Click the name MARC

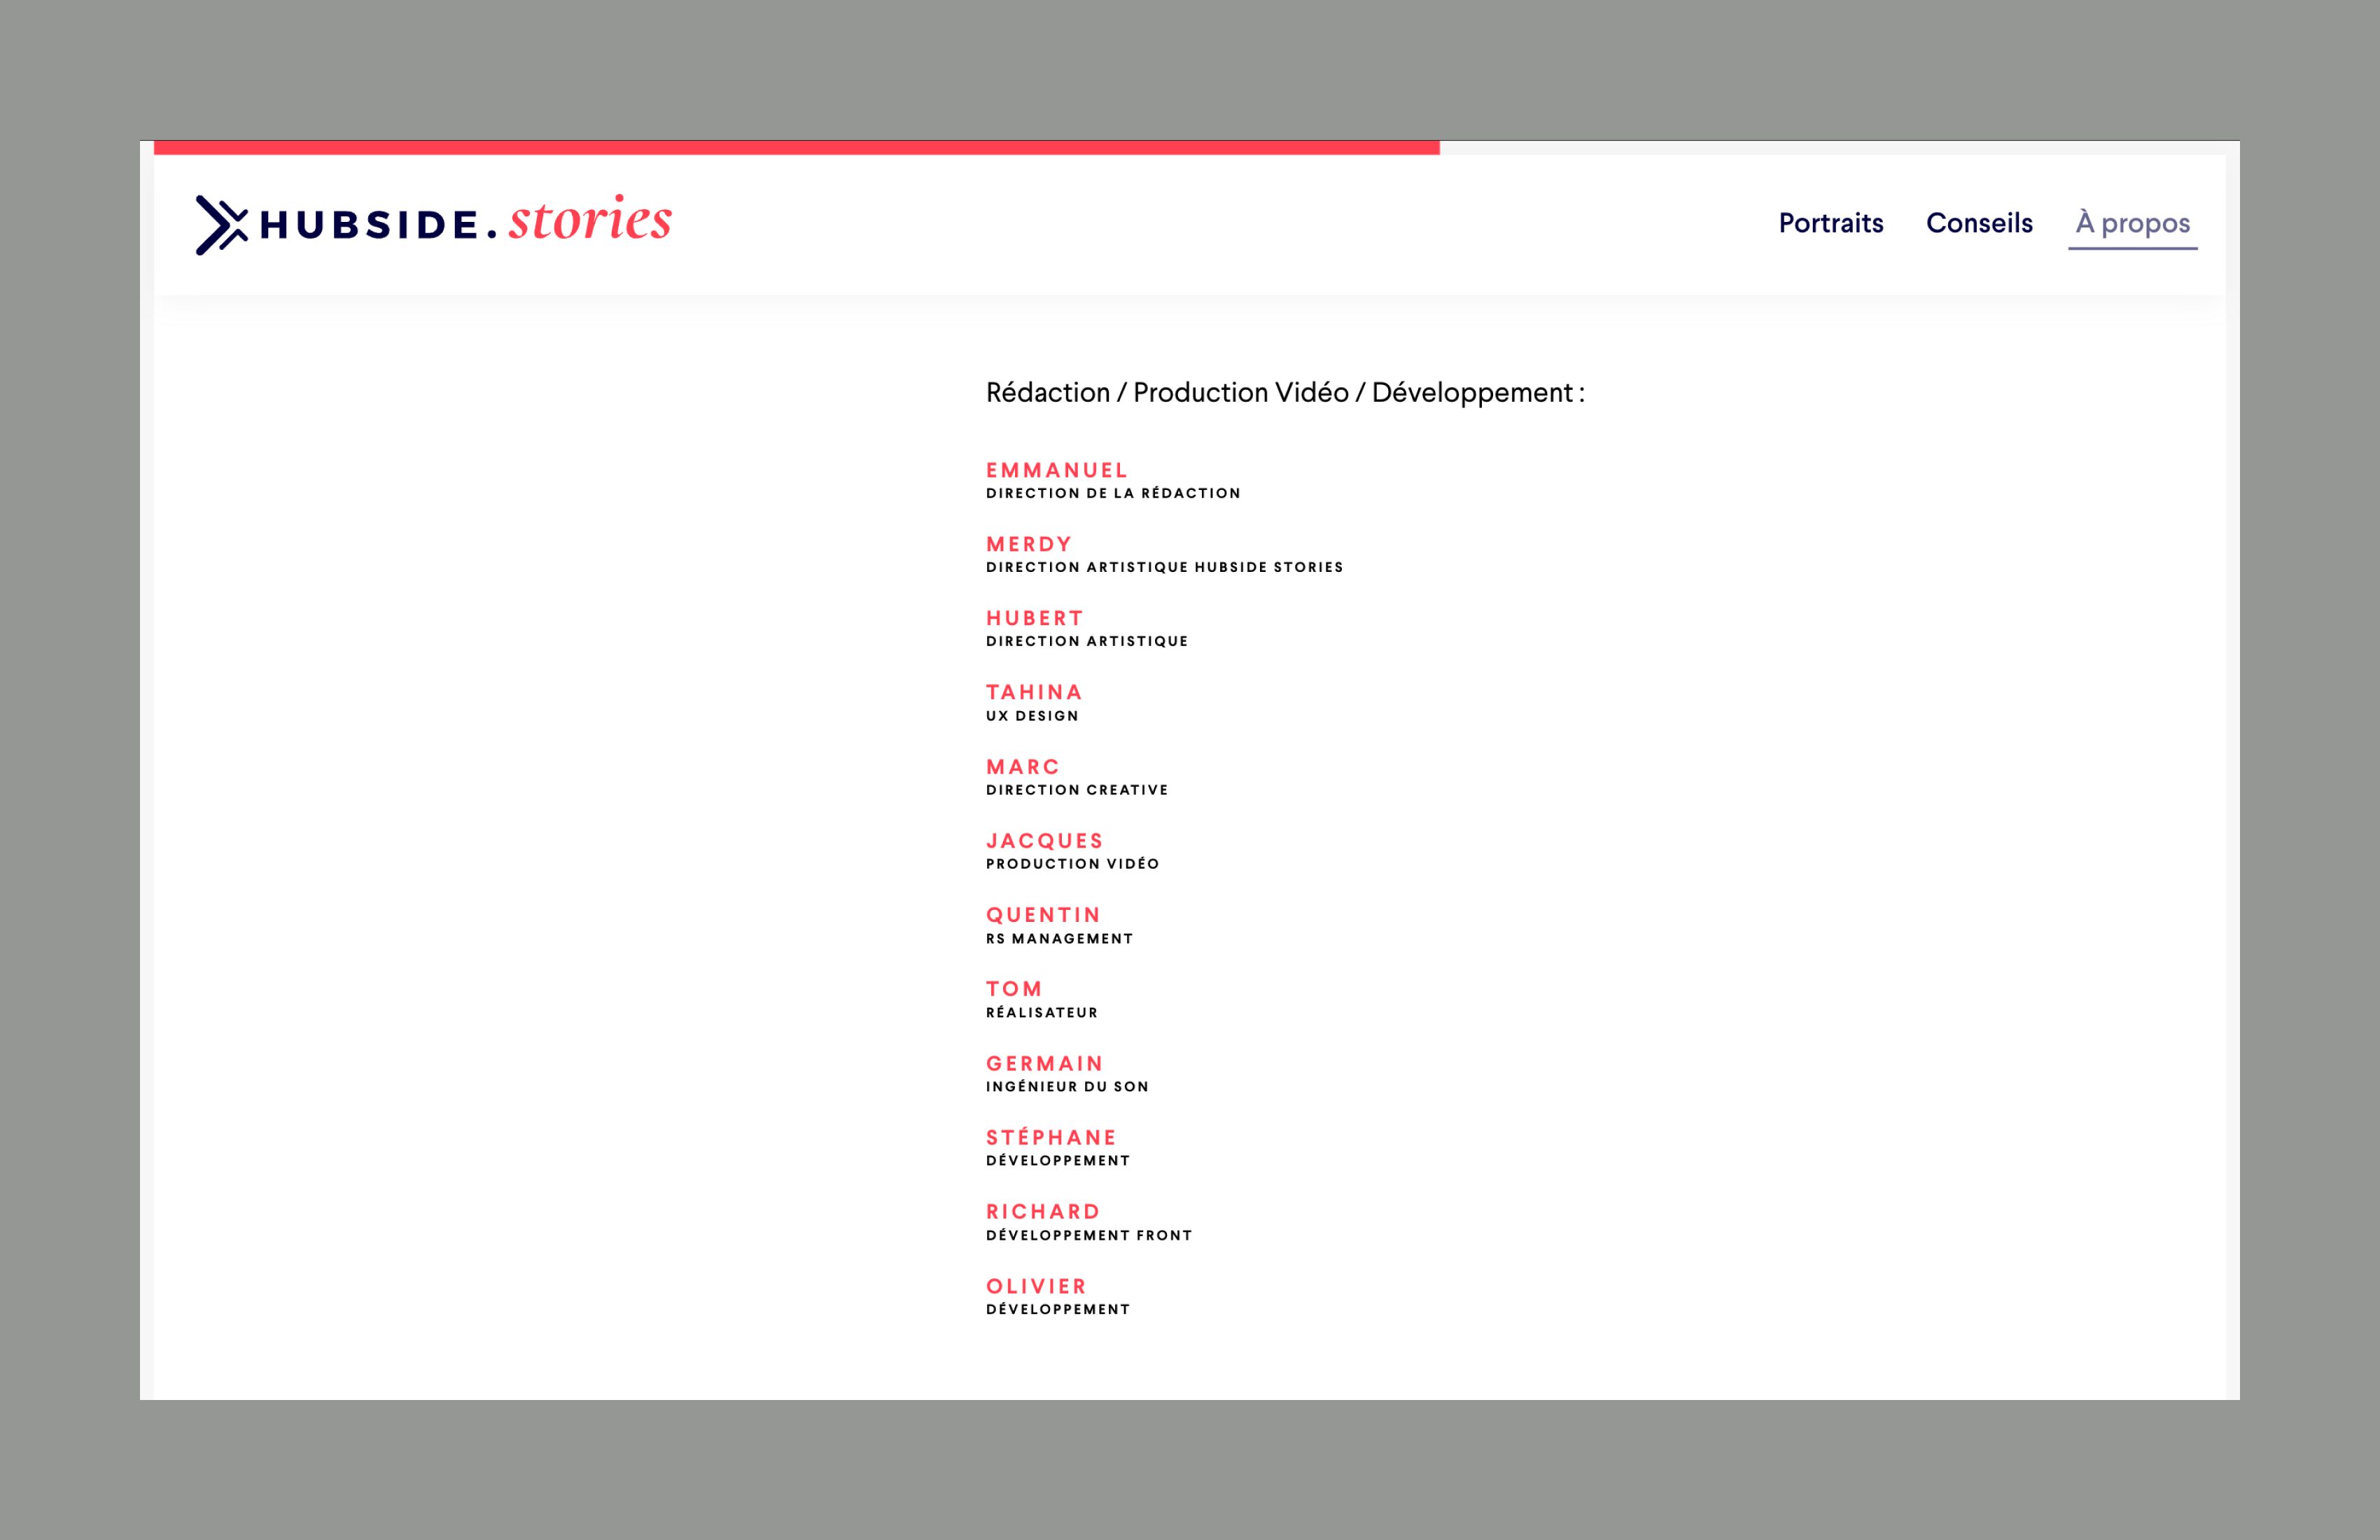[1022, 767]
